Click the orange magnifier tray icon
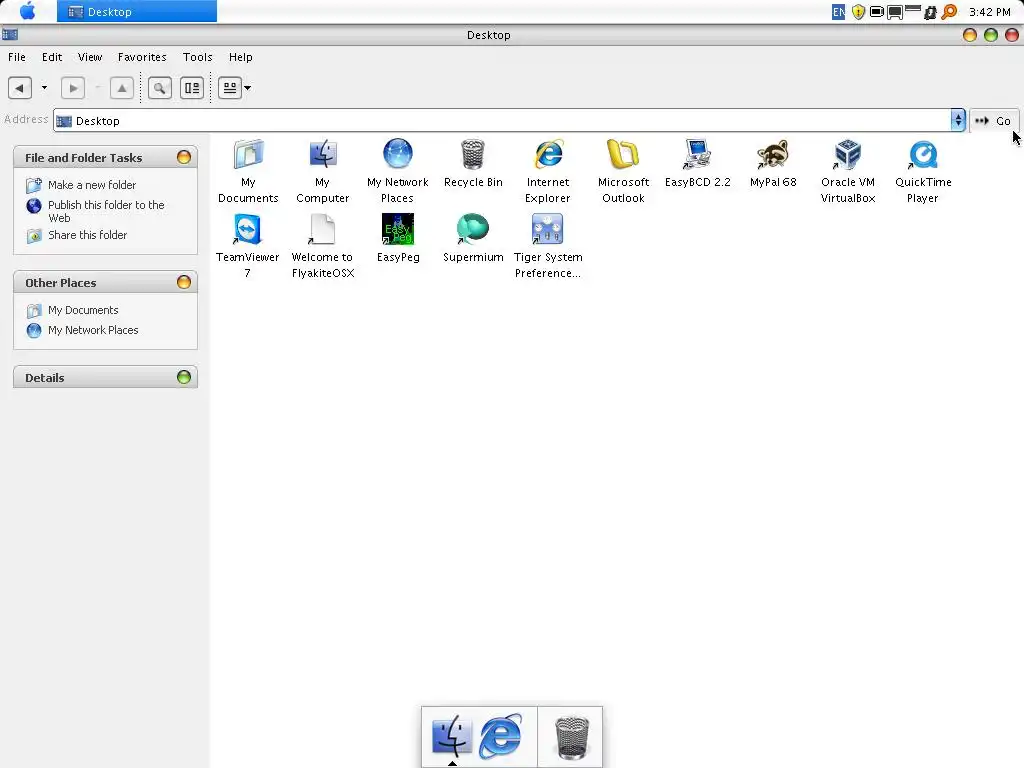1024x768 pixels. [x=949, y=12]
